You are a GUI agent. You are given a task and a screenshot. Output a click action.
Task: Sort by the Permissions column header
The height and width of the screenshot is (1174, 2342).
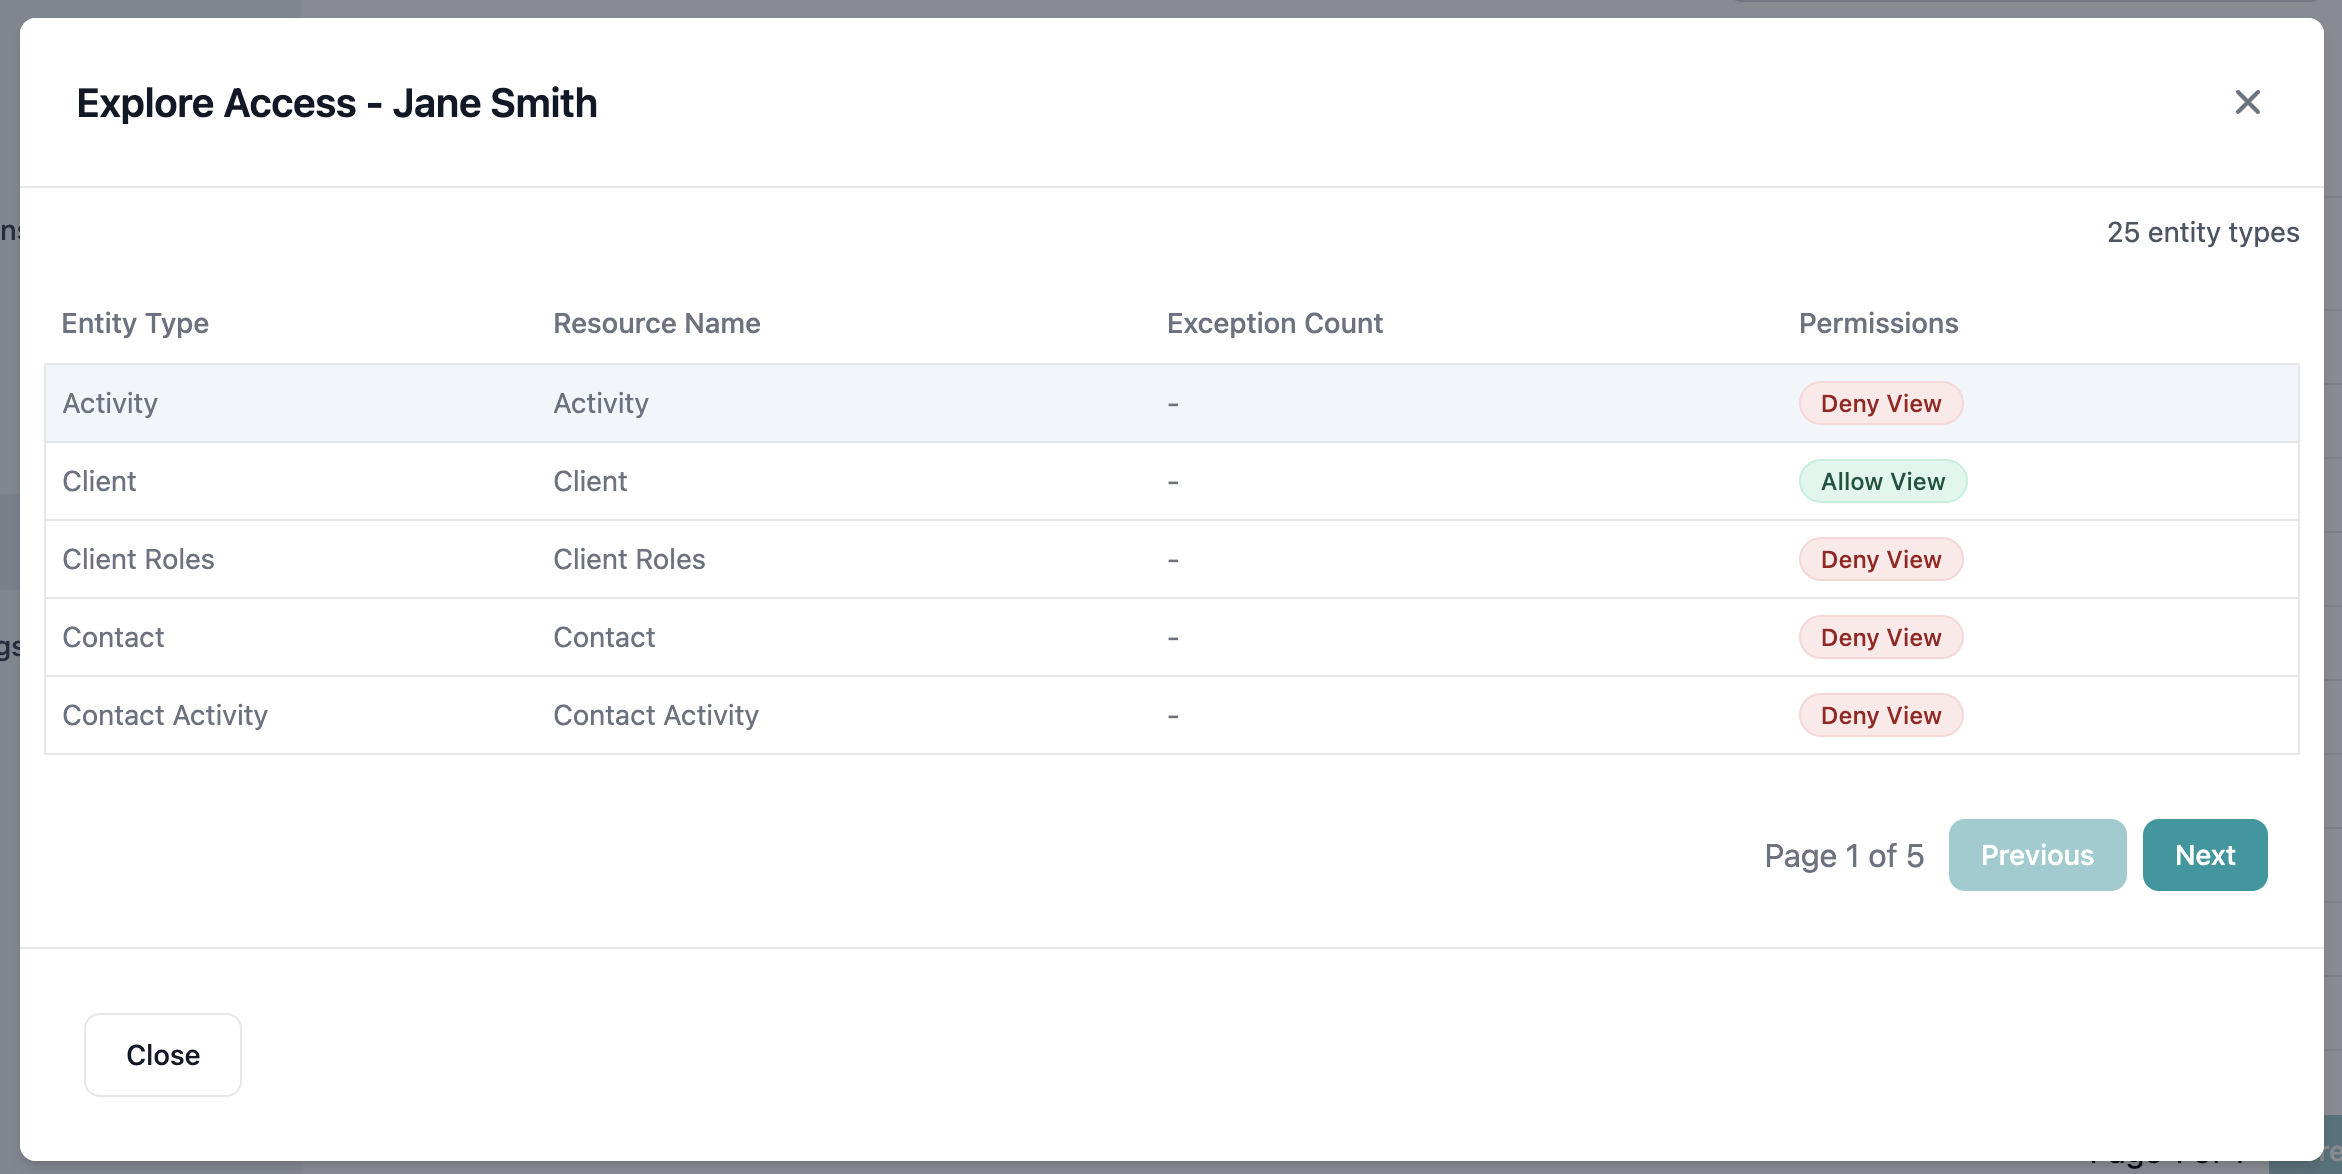pyautogui.click(x=1877, y=323)
